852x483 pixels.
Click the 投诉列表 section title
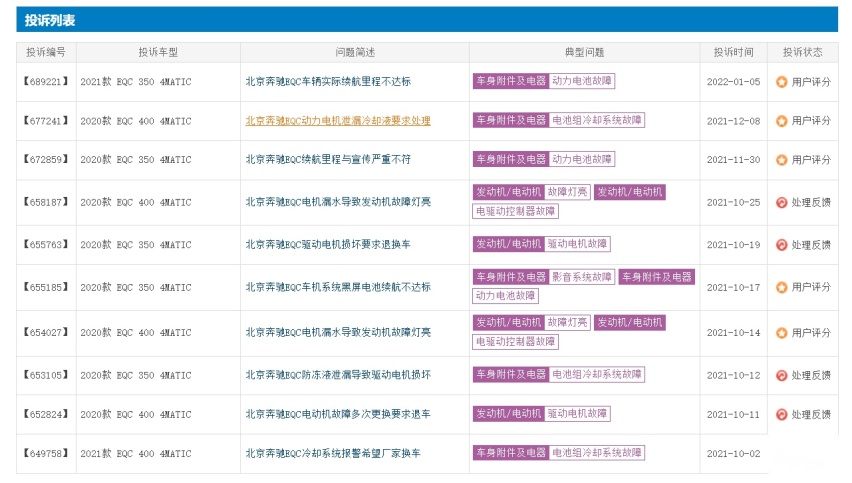point(50,20)
